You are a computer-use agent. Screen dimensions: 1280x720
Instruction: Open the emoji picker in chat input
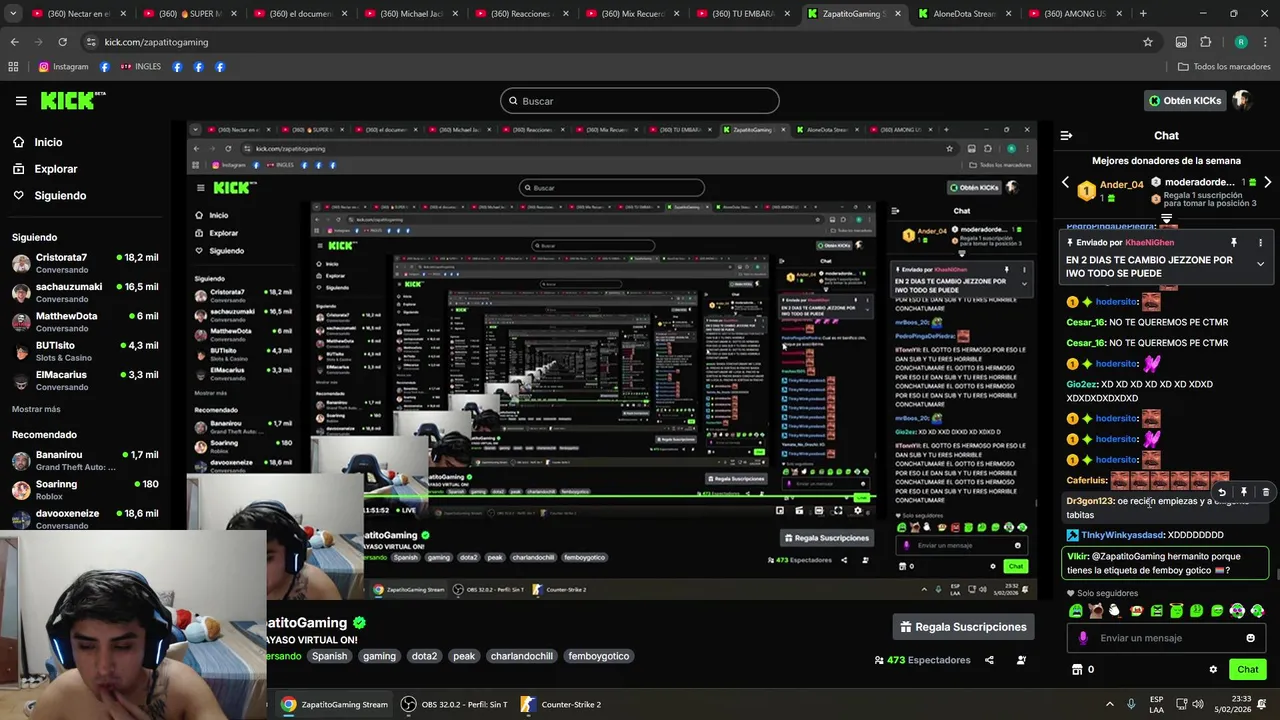tap(1250, 638)
